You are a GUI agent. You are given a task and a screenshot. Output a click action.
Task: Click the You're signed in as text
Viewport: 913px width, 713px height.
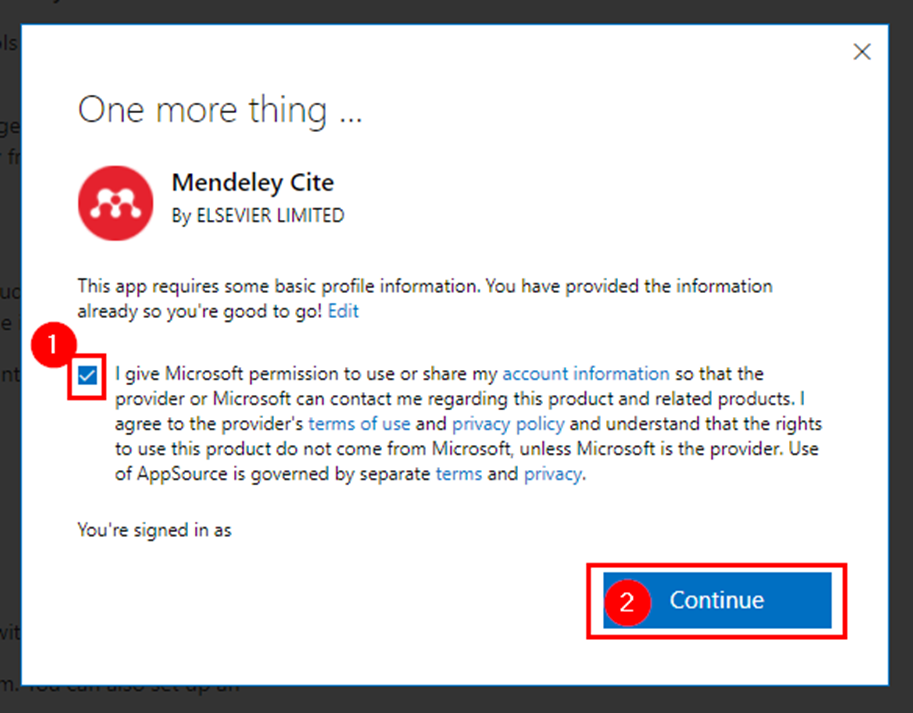tap(154, 530)
